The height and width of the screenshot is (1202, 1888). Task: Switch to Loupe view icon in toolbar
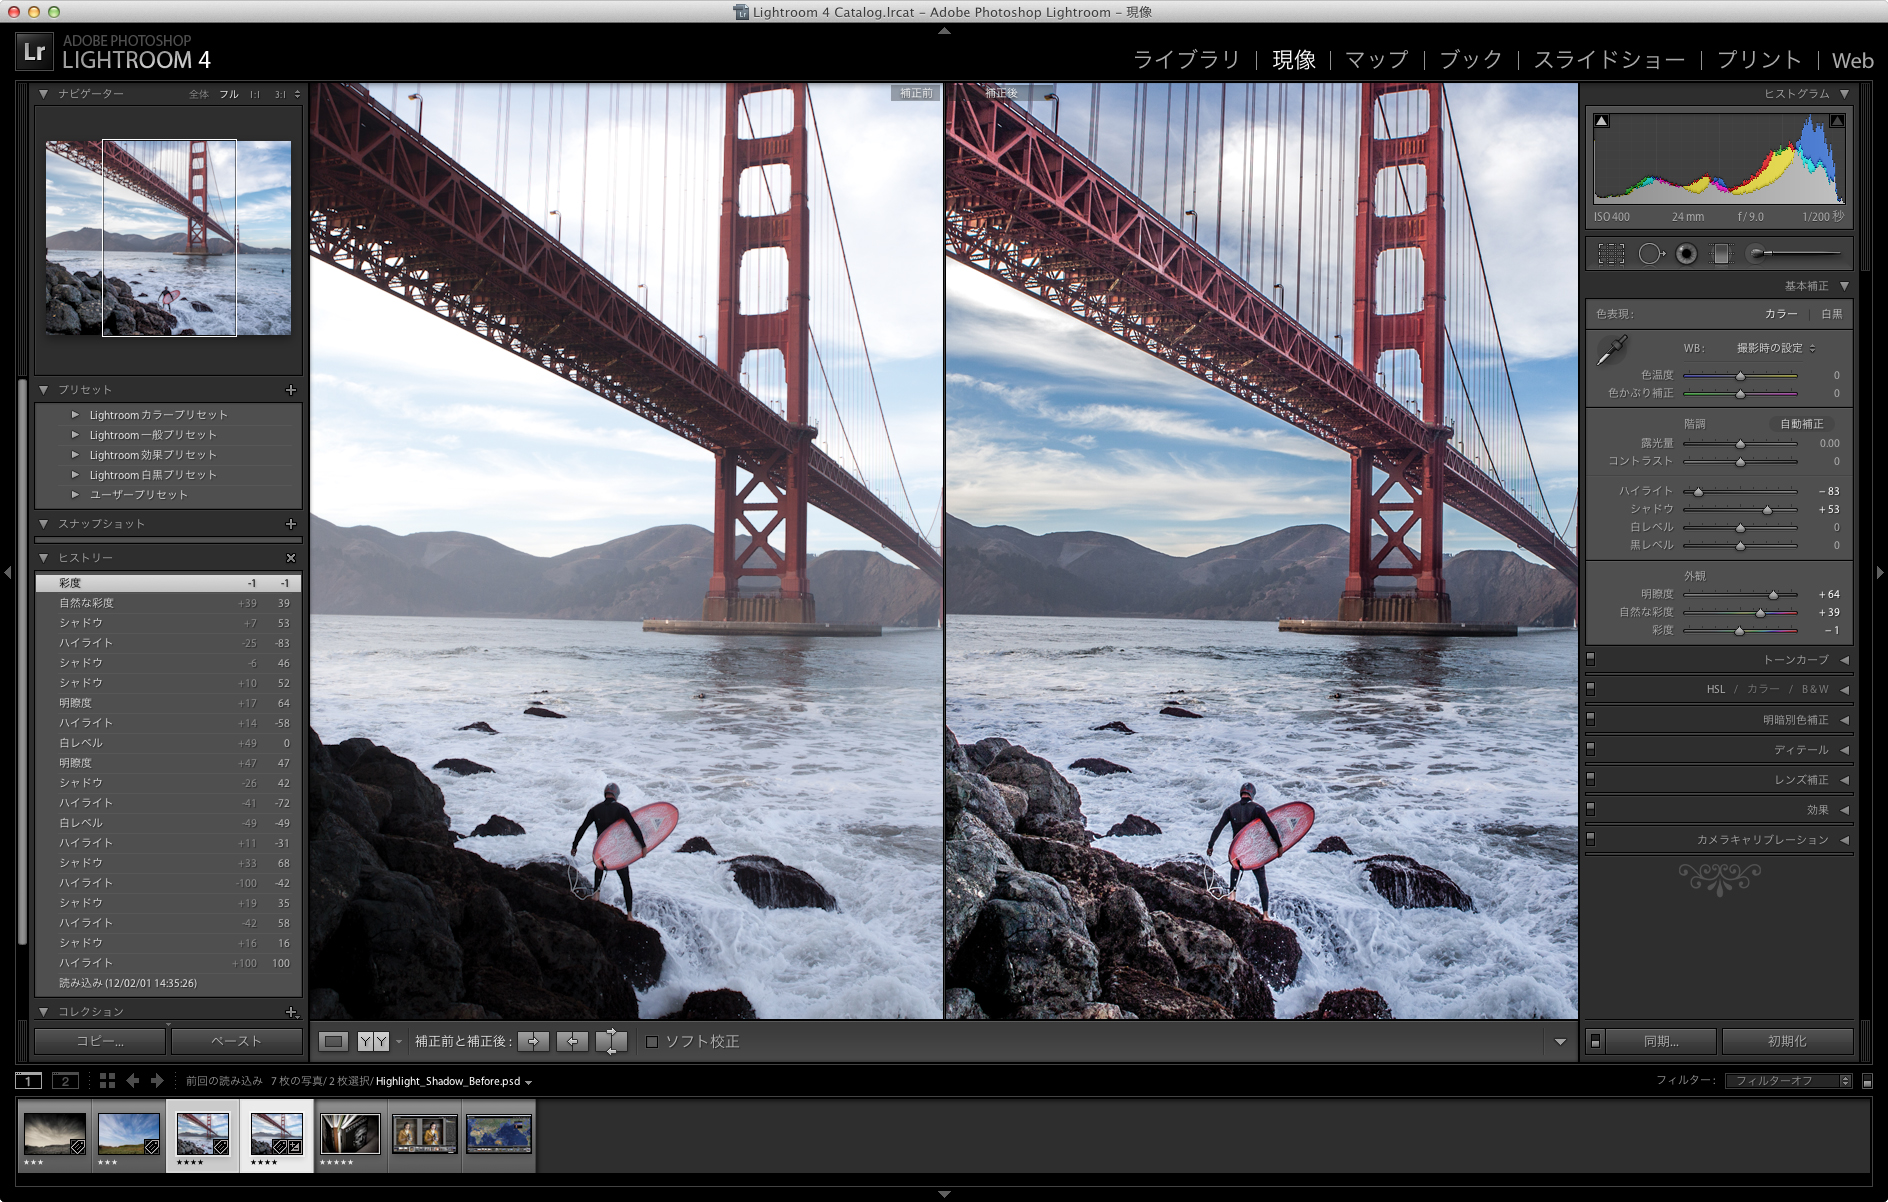334,1041
